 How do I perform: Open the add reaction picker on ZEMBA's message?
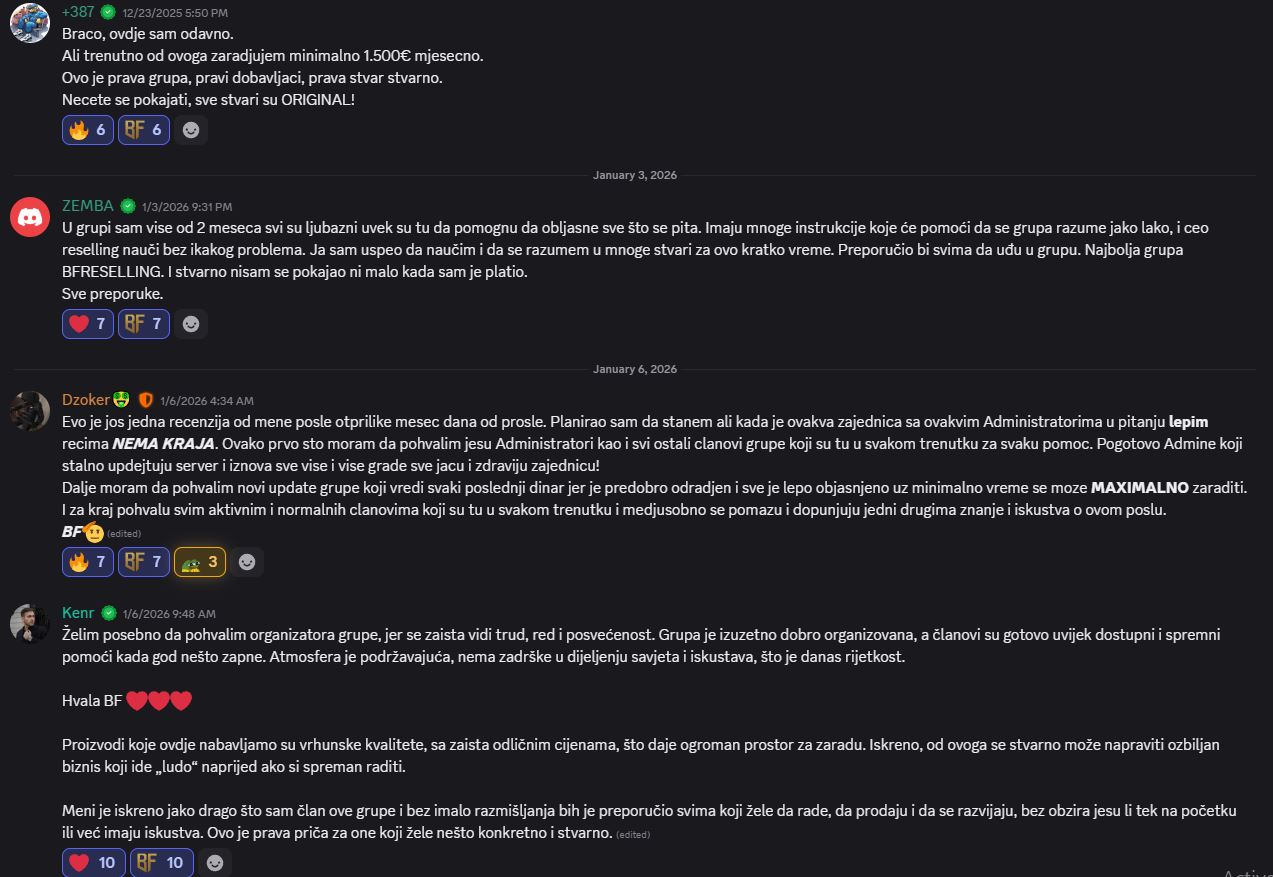[190, 323]
